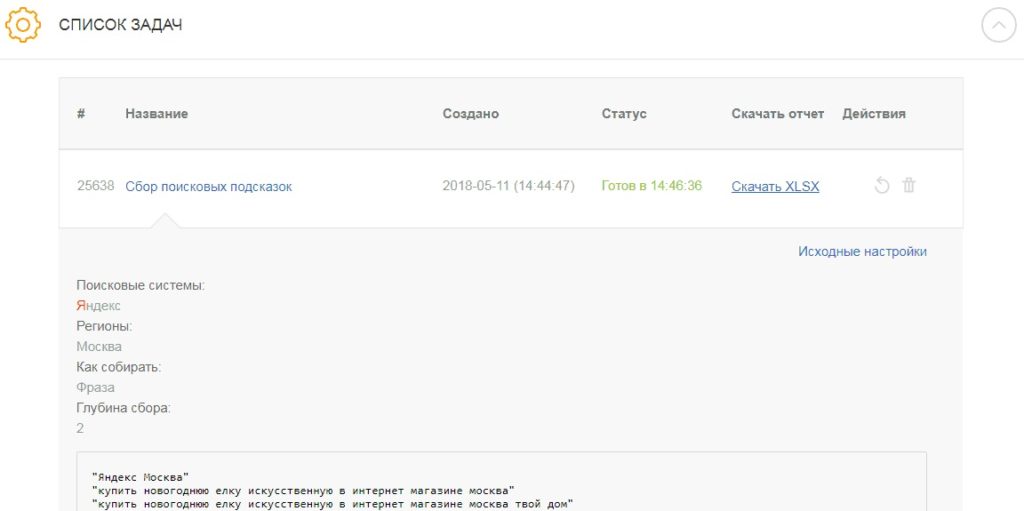Click the Статус column header

click(x=624, y=114)
